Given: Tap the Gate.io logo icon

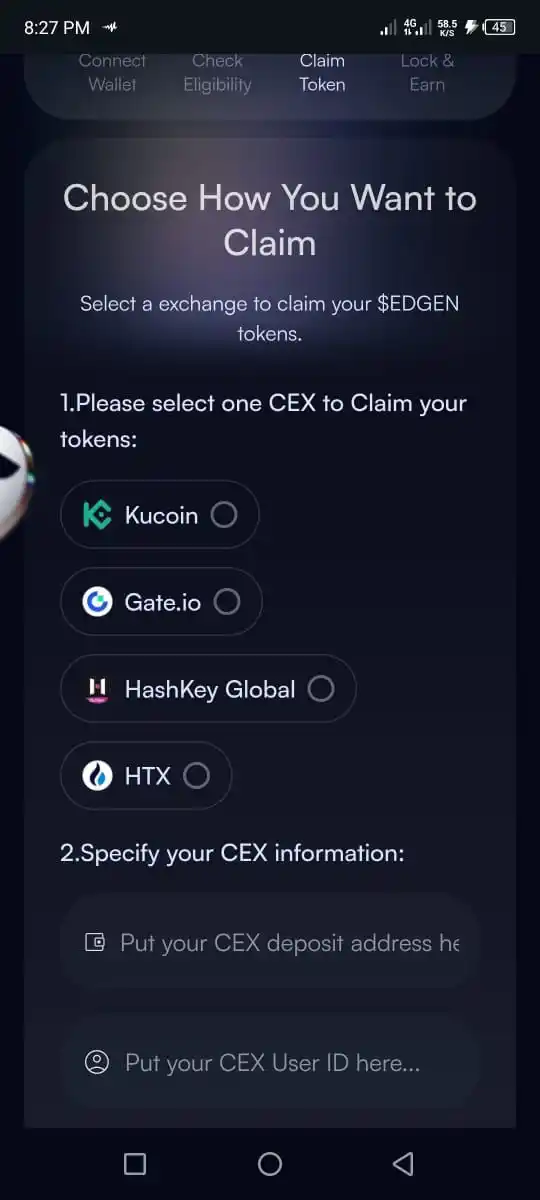Looking at the screenshot, I should 97,602.
